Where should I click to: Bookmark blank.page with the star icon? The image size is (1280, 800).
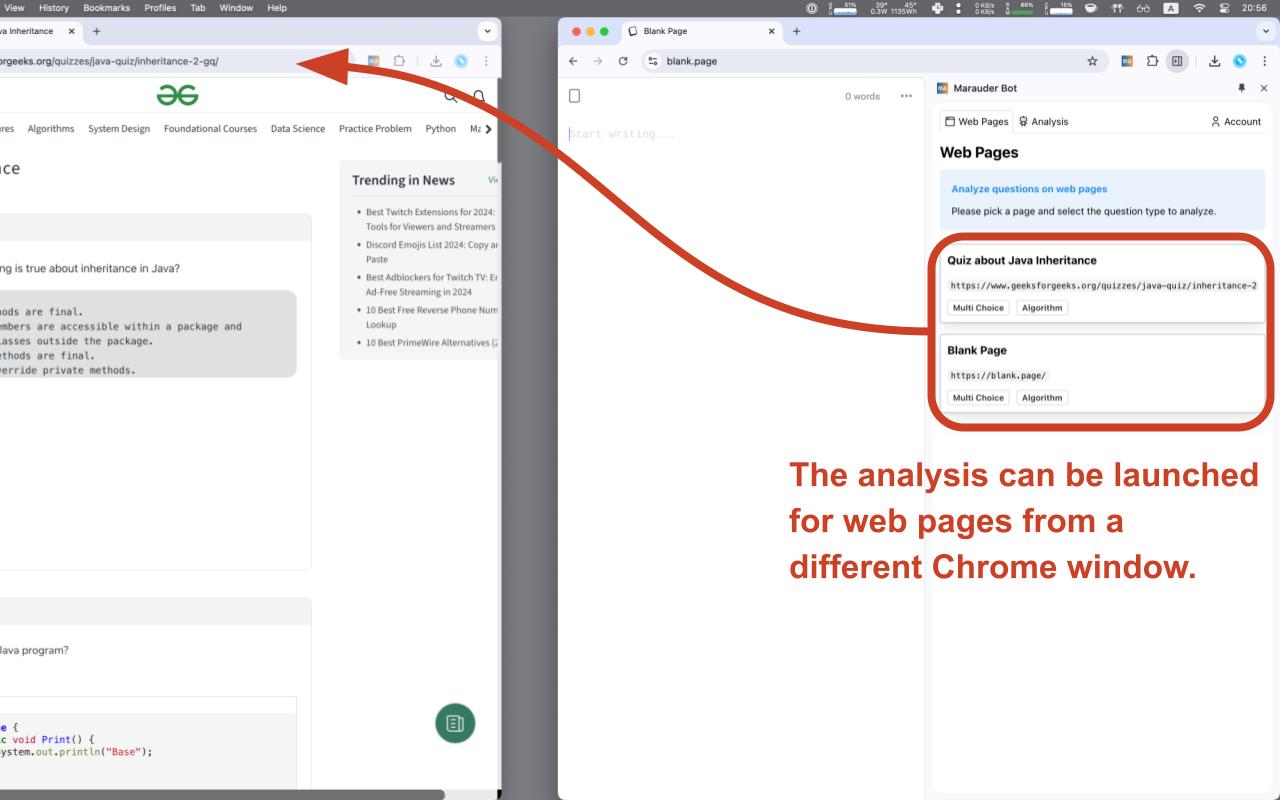[1093, 61]
